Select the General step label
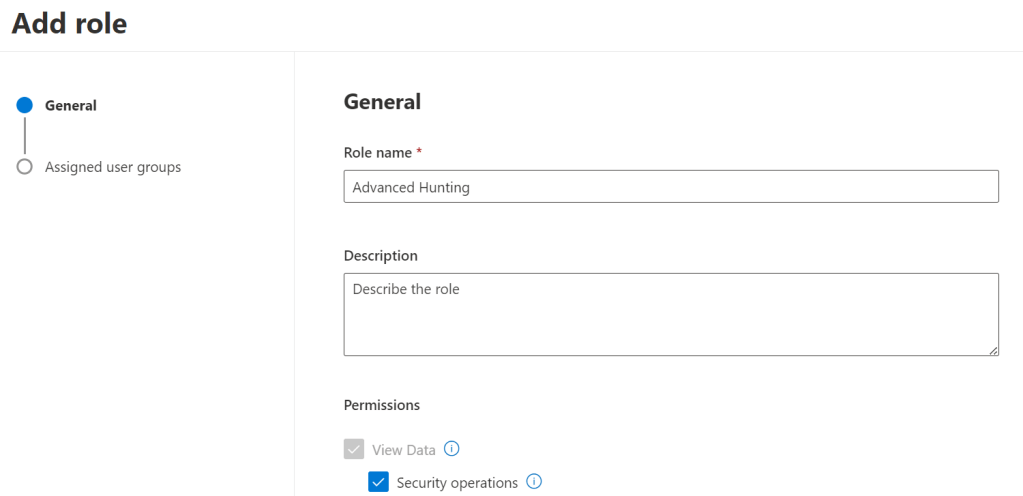The height and width of the screenshot is (496, 1023). tap(71, 105)
